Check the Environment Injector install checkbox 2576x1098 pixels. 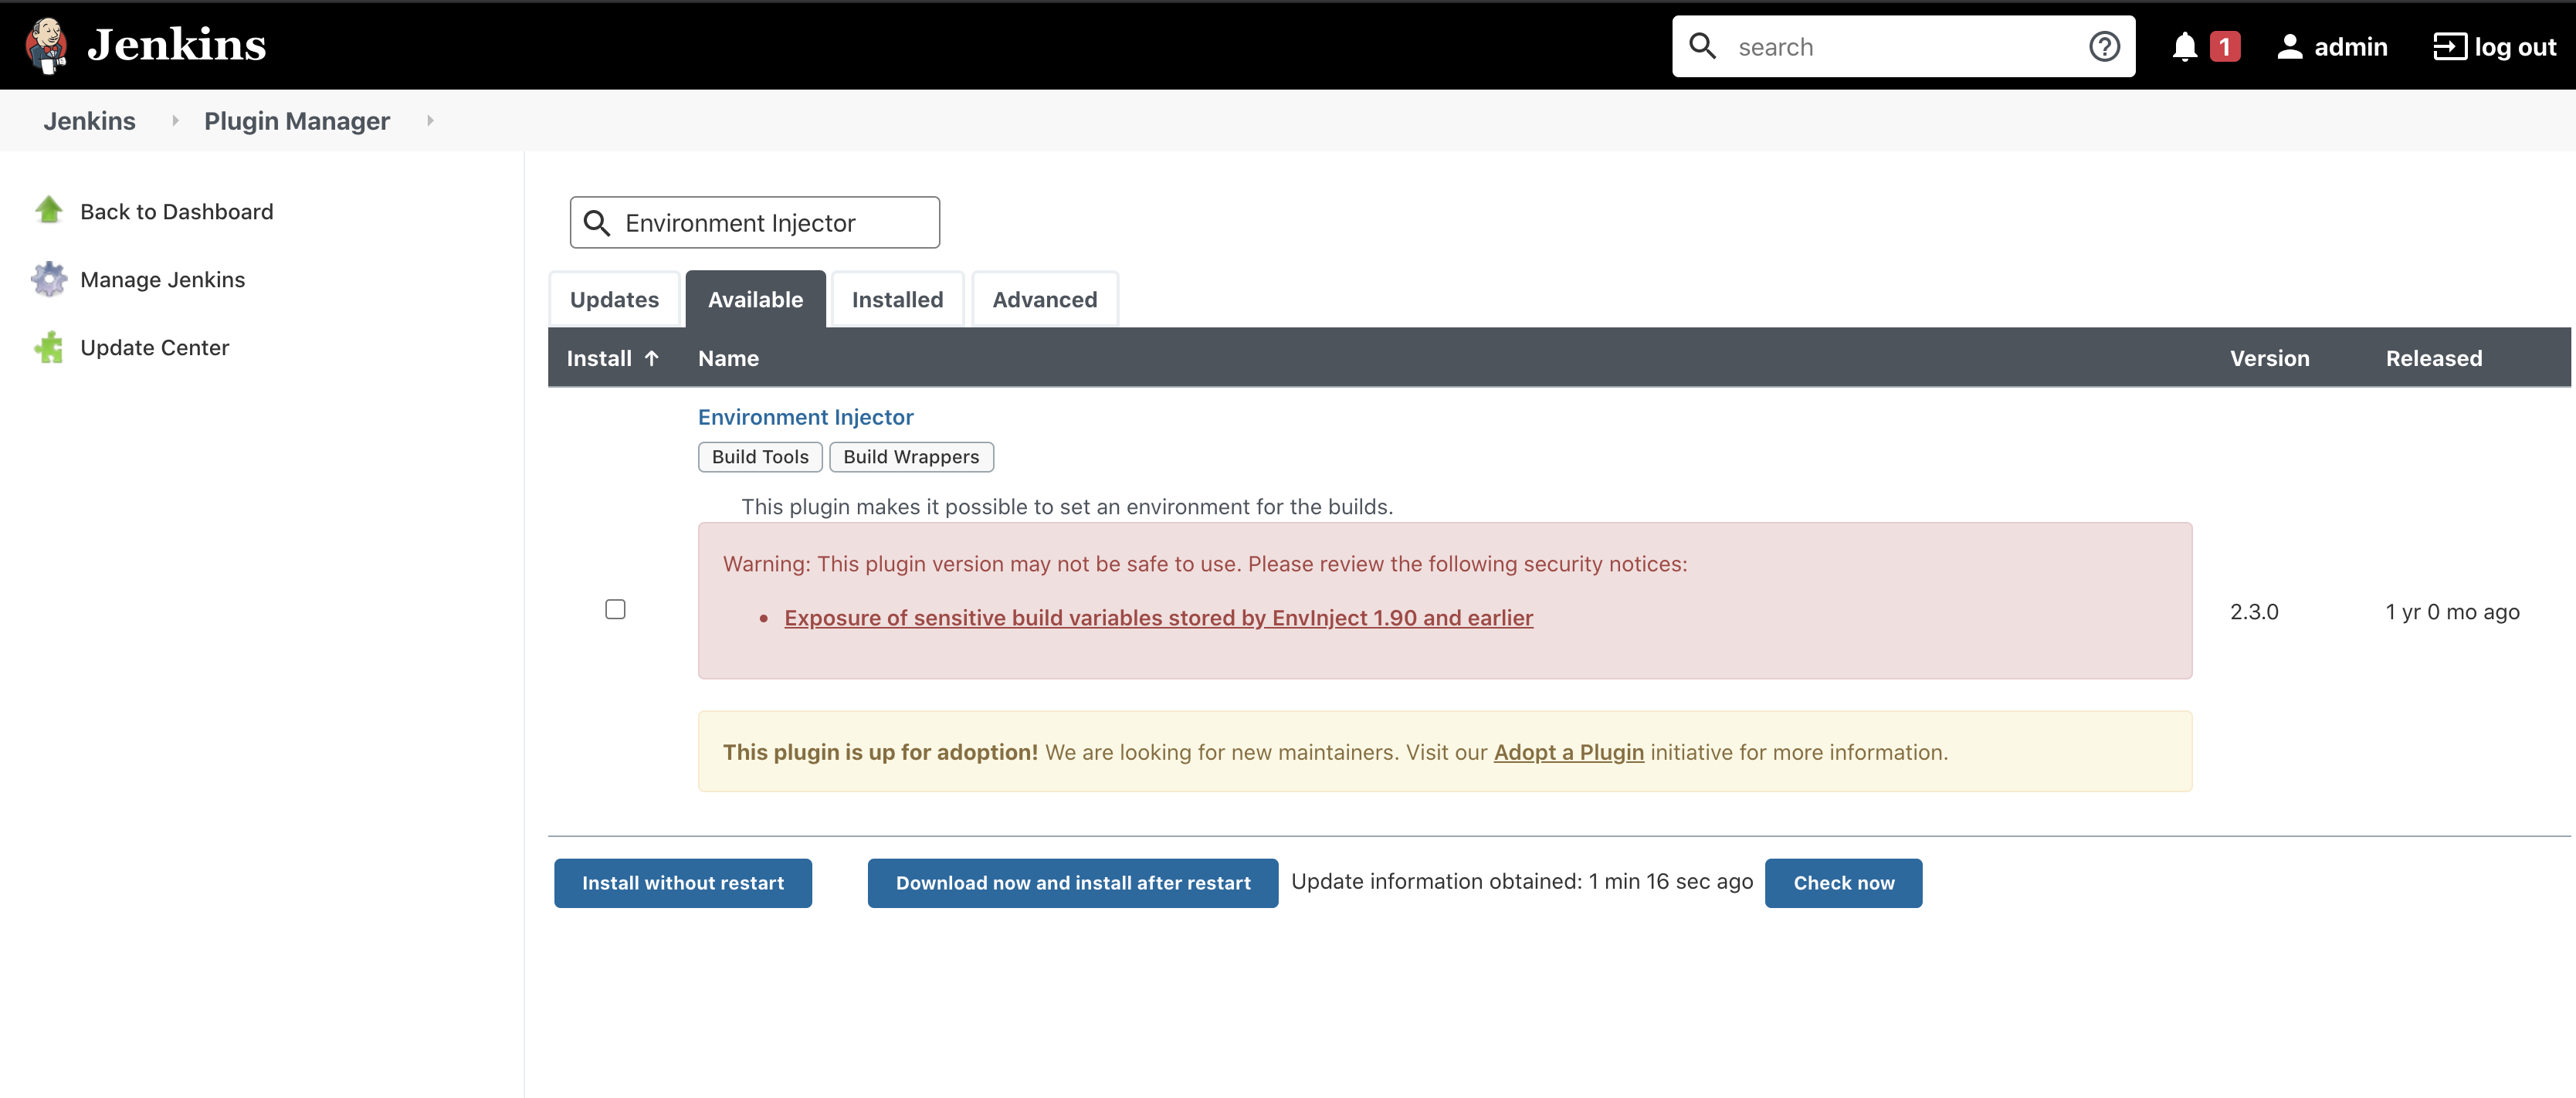coord(615,609)
